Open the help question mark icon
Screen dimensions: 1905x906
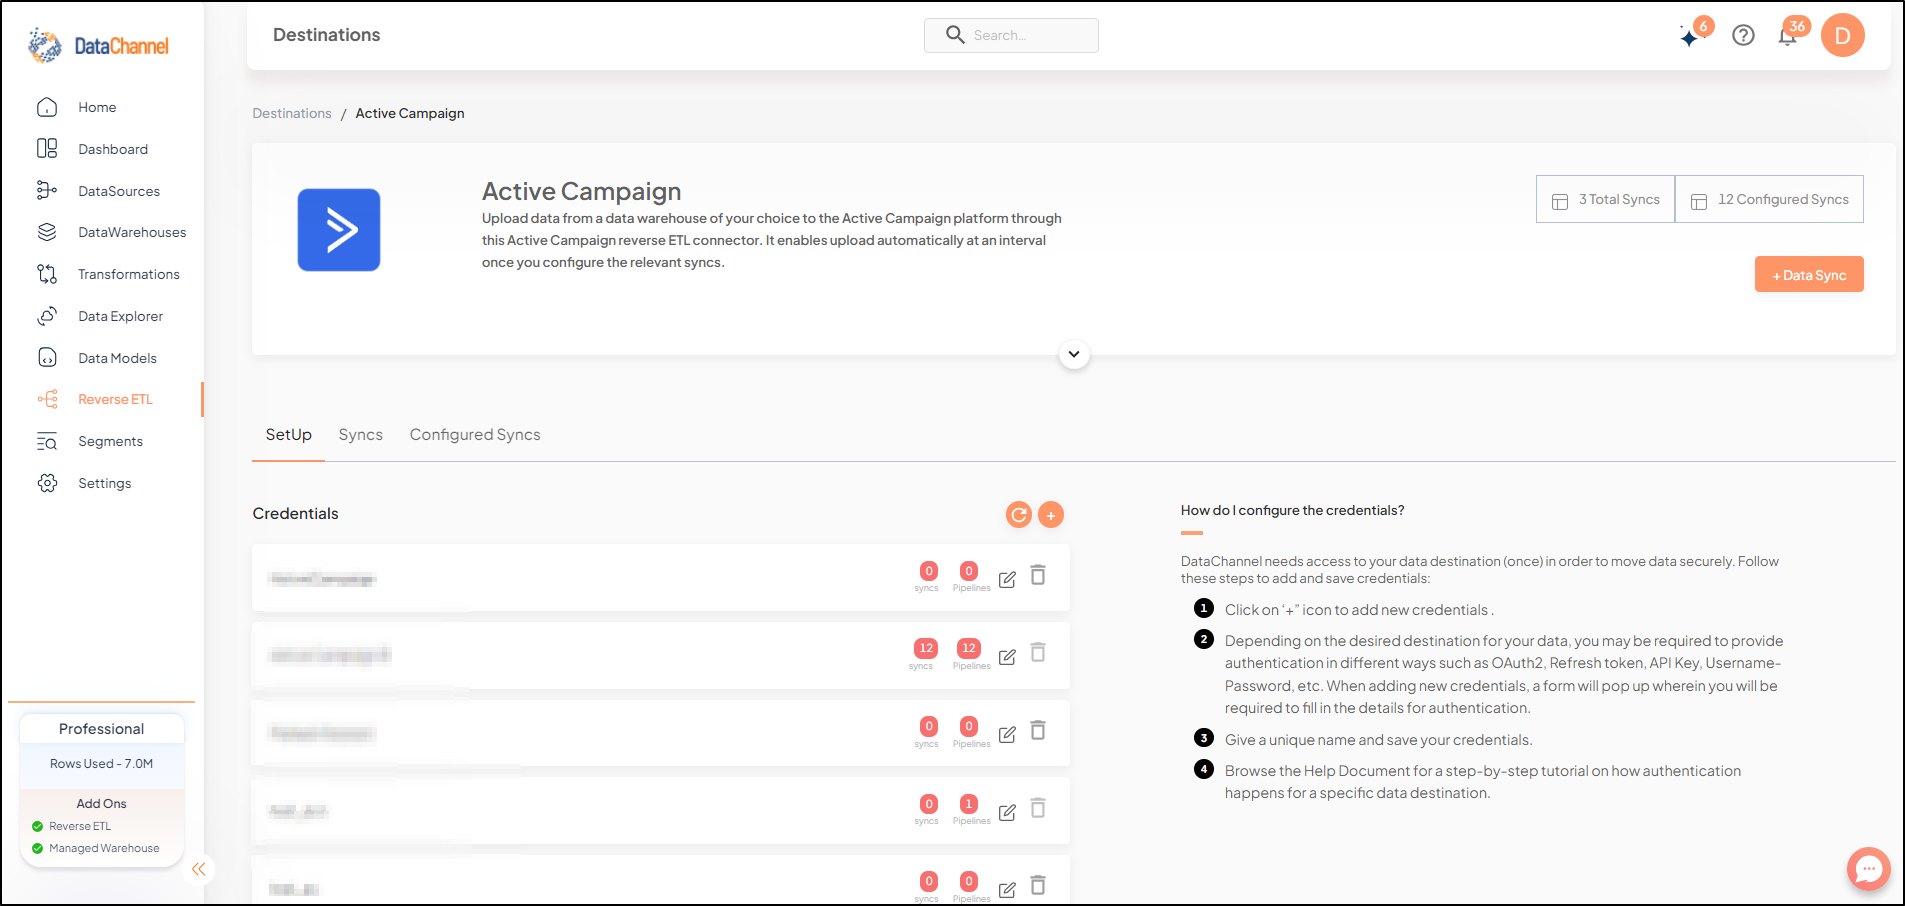click(1743, 36)
